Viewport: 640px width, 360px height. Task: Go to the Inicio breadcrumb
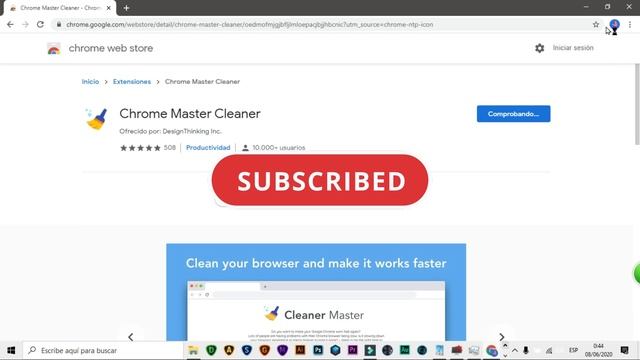[x=90, y=82]
